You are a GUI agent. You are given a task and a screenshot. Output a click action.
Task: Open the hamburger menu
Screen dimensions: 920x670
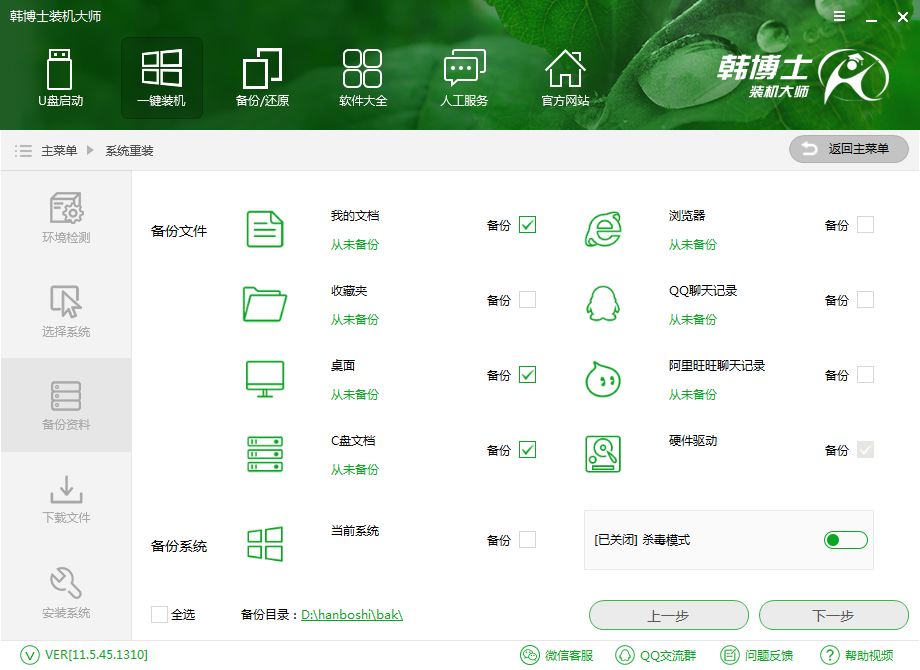click(838, 16)
